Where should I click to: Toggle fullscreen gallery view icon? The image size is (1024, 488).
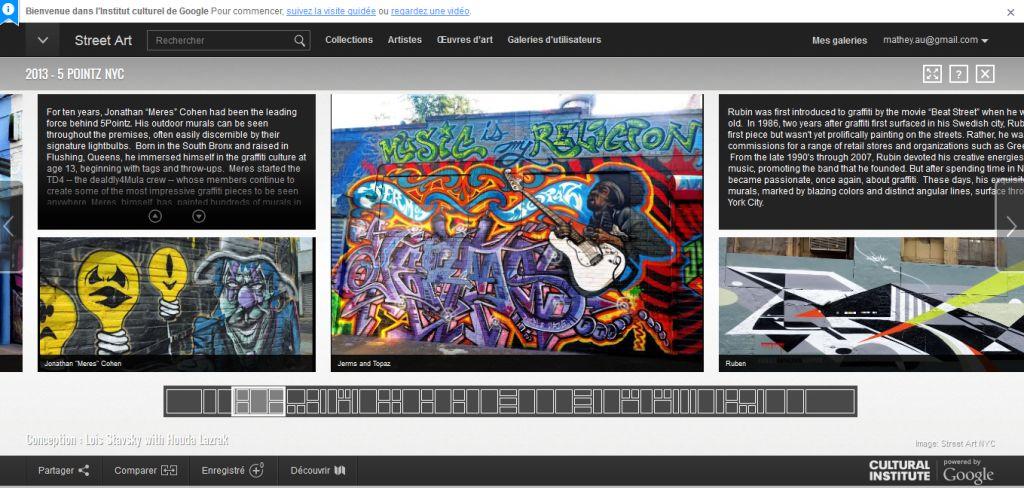point(933,74)
